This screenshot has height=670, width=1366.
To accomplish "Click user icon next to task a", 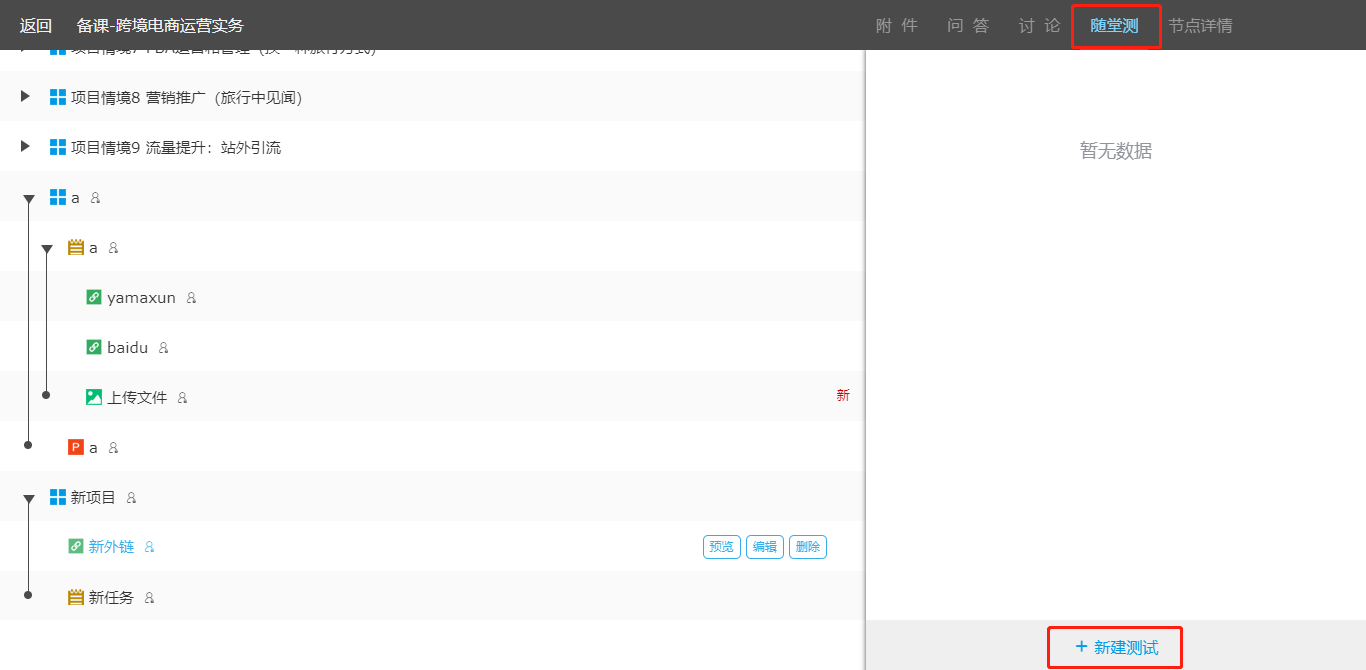I will click(114, 248).
